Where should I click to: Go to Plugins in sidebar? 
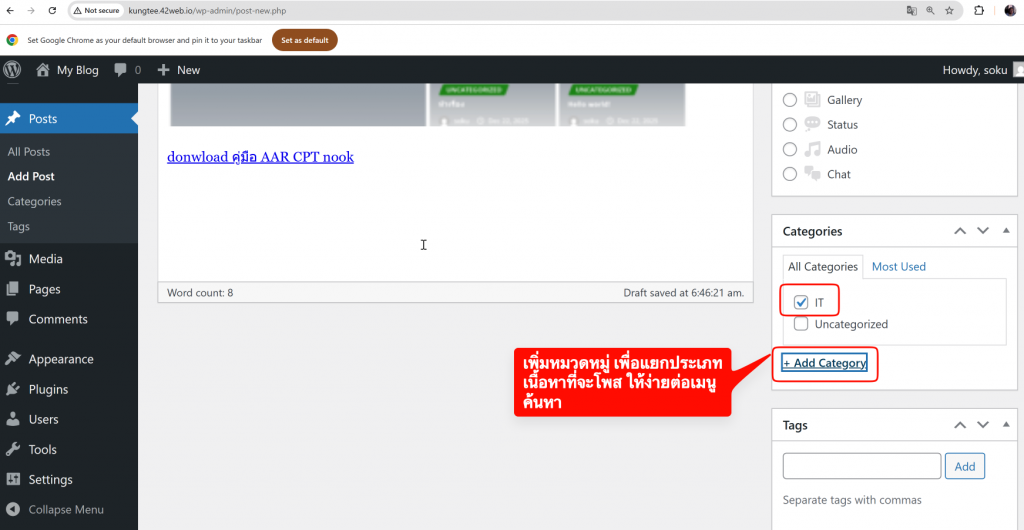[x=48, y=389]
